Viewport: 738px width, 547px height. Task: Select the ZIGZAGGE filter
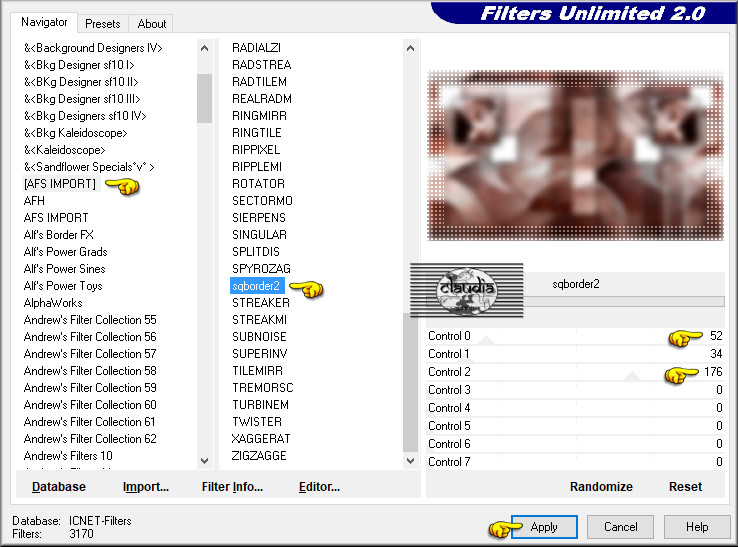pos(259,456)
